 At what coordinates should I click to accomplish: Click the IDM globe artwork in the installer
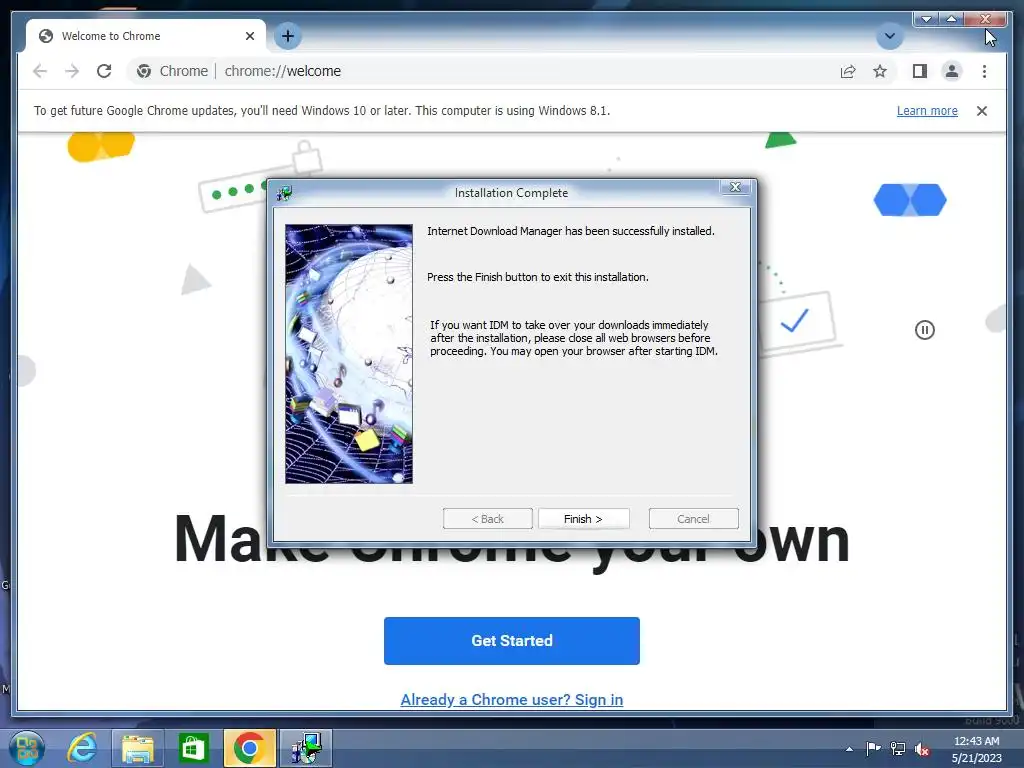point(349,354)
